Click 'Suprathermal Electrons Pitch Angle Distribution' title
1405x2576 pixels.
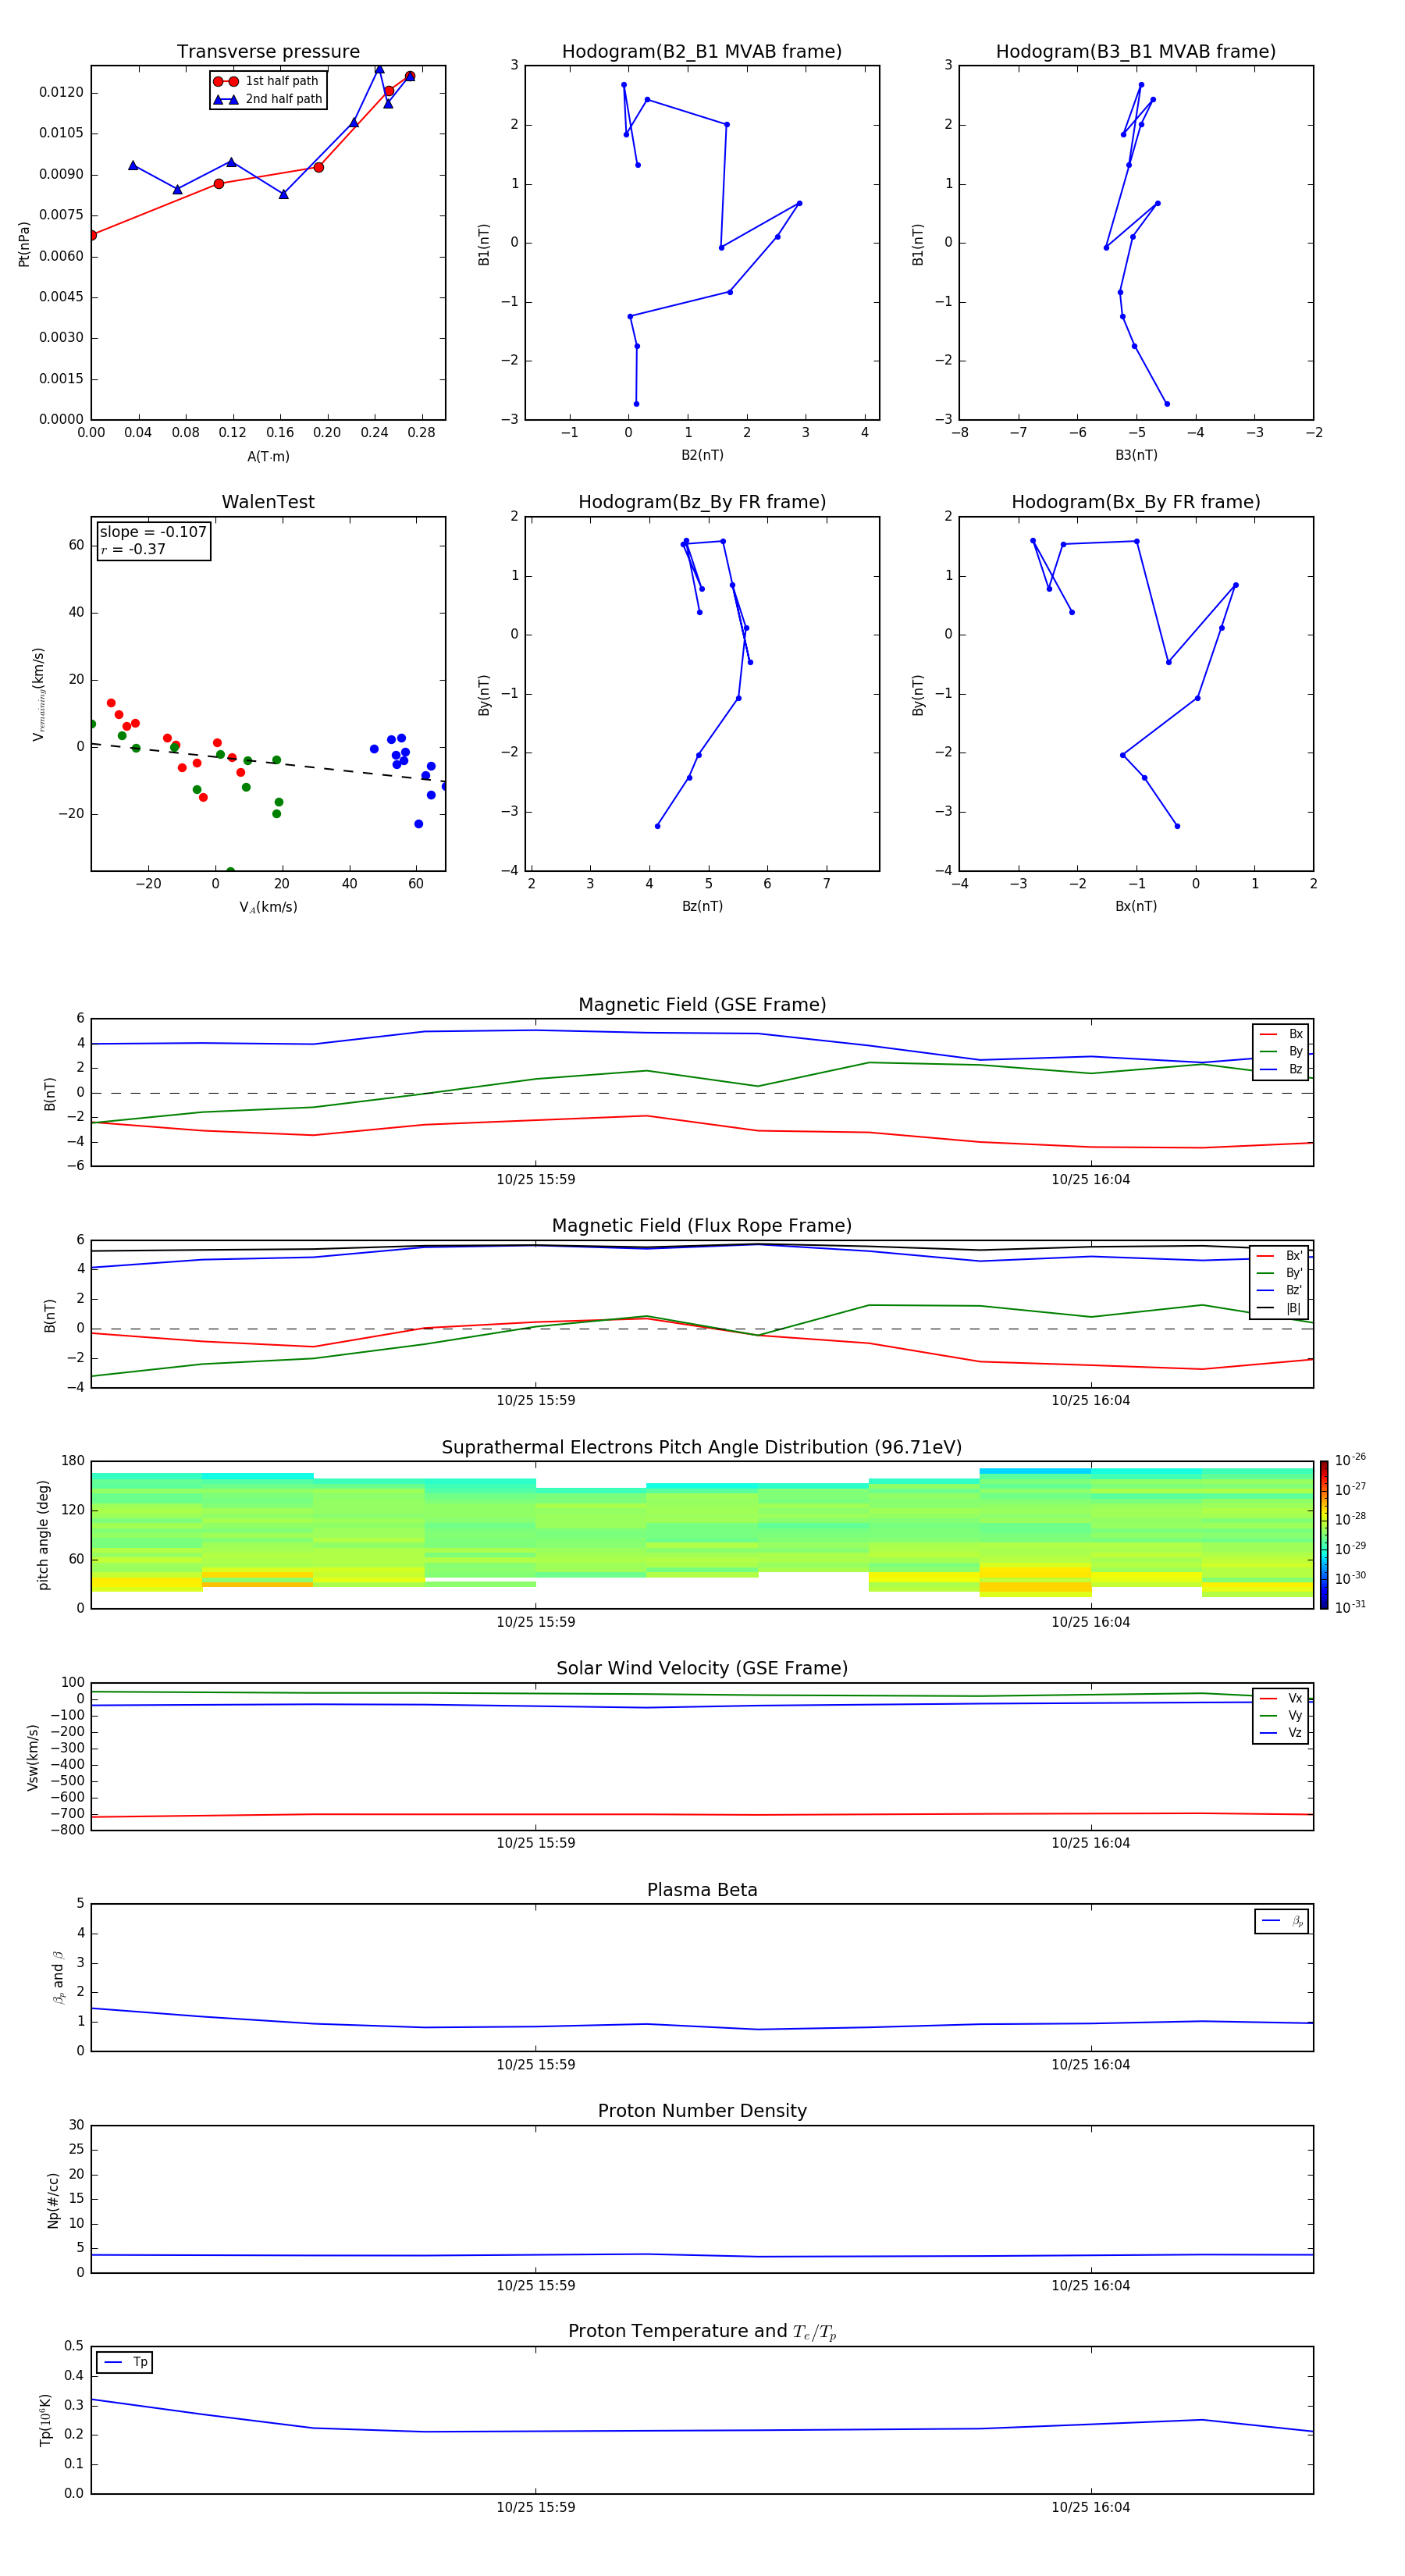(x=702, y=1448)
